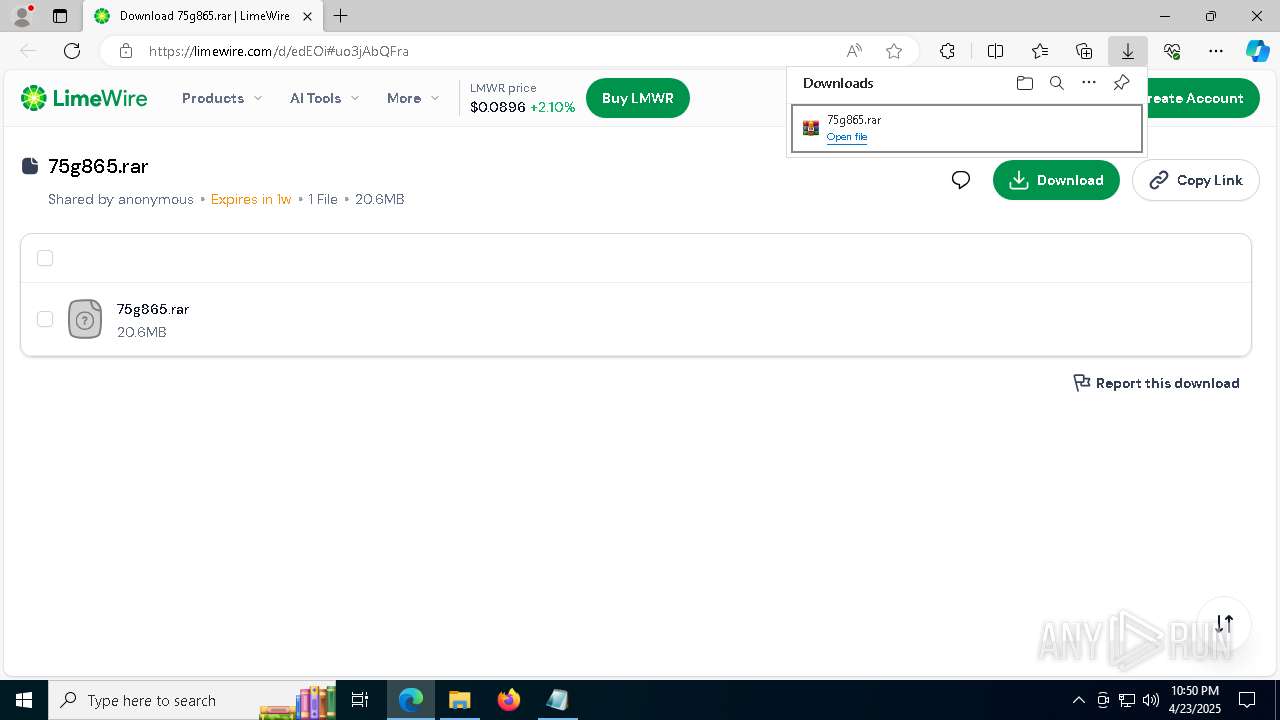This screenshot has width=1280, height=720.
Task: Click the 75g865.rar WinRAR file icon
Action: (x=811, y=128)
